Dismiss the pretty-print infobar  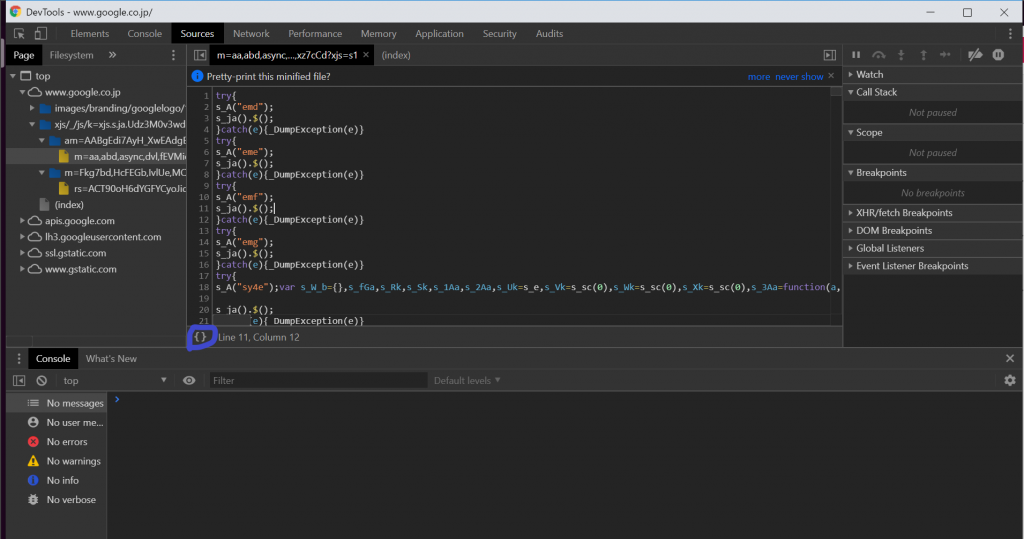click(x=831, y=76)
